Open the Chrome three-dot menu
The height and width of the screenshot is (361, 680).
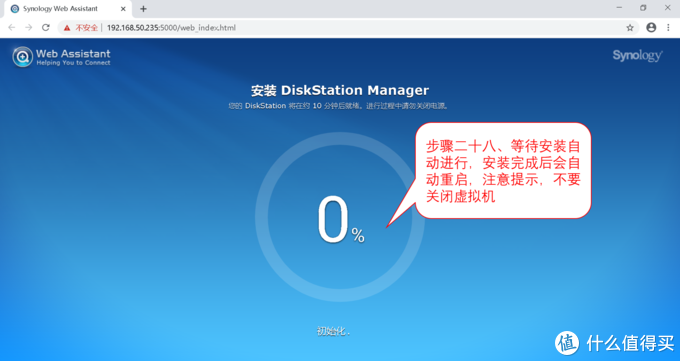point(668,27)
